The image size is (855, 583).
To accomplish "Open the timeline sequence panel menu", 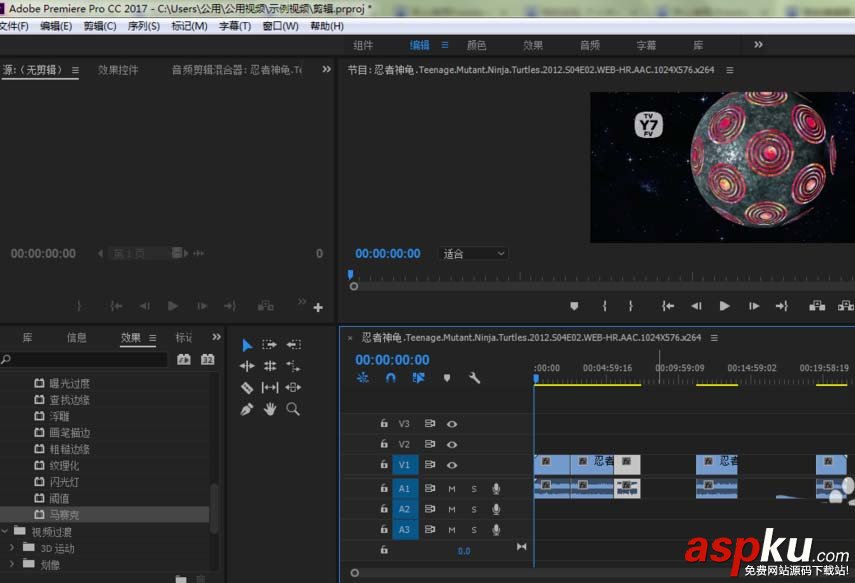I will pyautogui.click(x=714, y=338).
